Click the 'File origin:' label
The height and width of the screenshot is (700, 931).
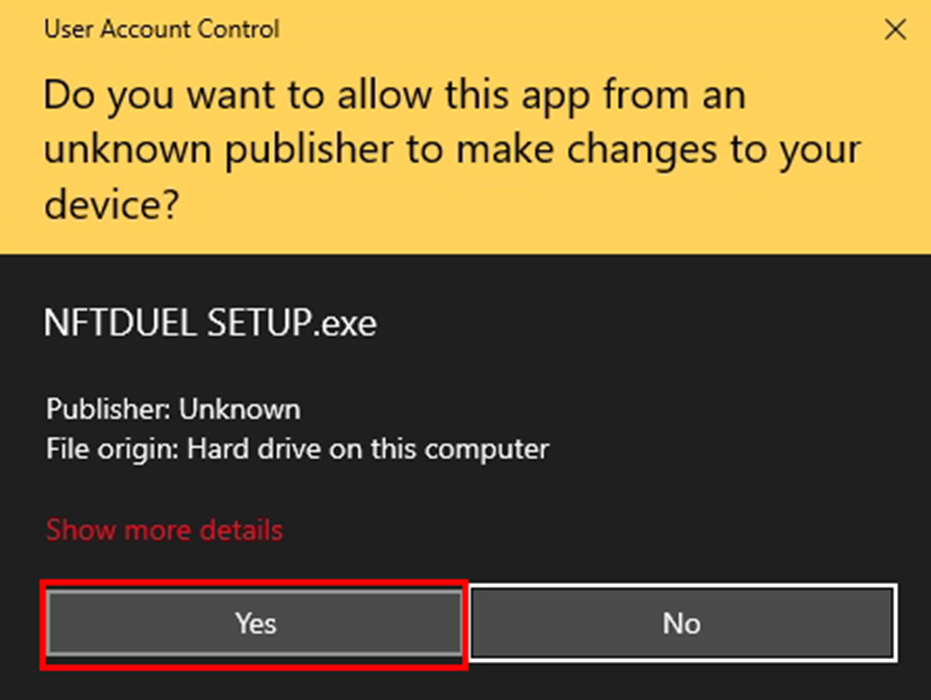[x=112, y=447]
